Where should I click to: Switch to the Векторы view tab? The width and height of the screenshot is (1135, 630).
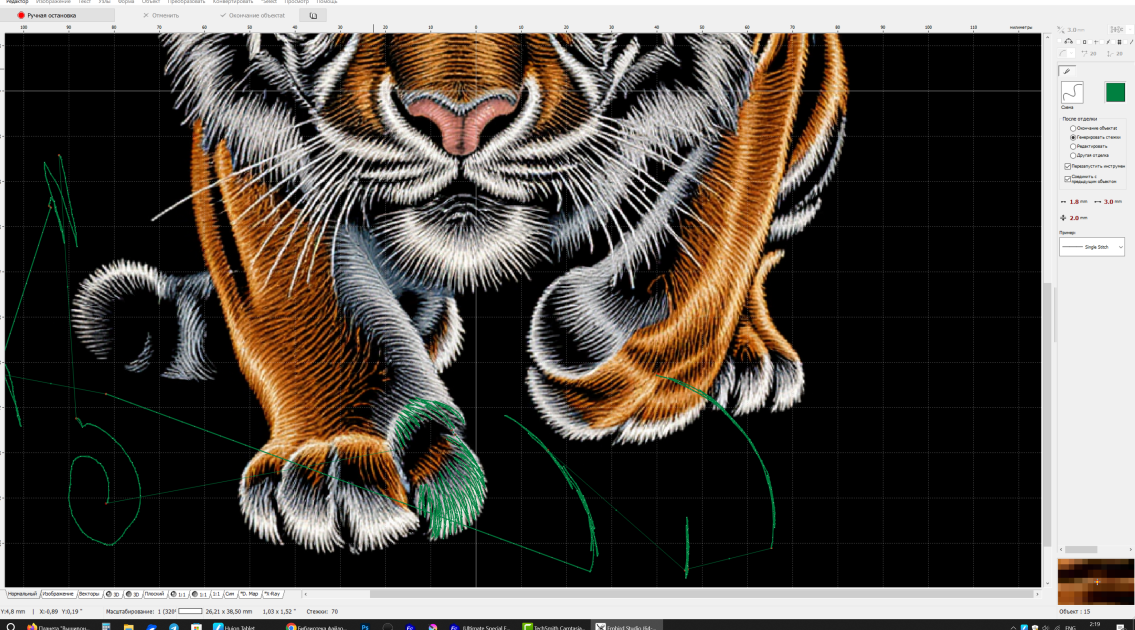pyautogui.click(x=89, y=594)
